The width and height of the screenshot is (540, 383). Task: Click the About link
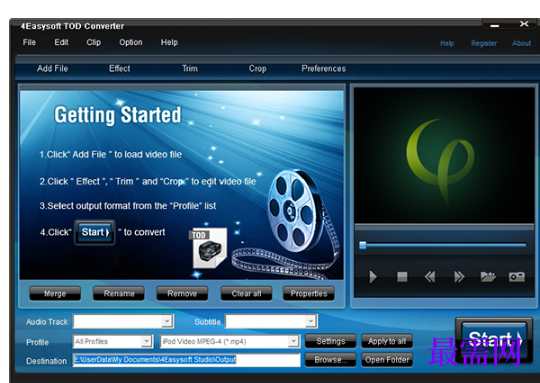(521, 43)
